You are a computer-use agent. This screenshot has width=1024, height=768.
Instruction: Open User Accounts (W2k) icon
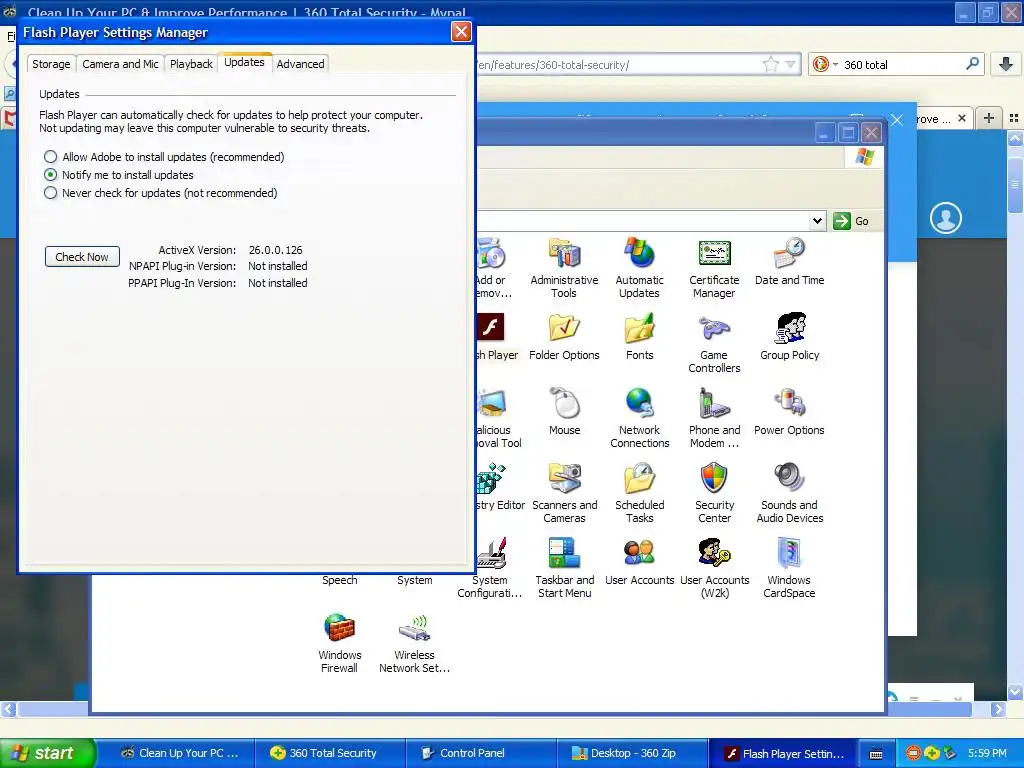(x=714, y=568)
